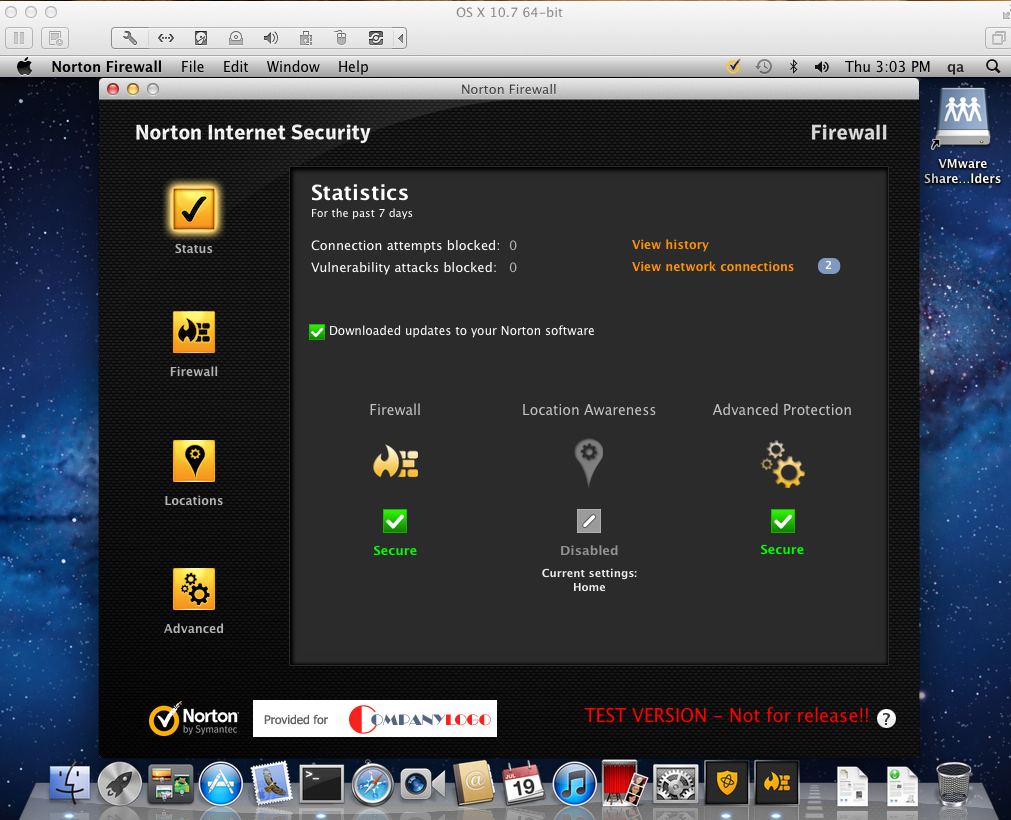1011x820 pixels.
Task: Click View network connections link
Action: (x=713, y=267)
